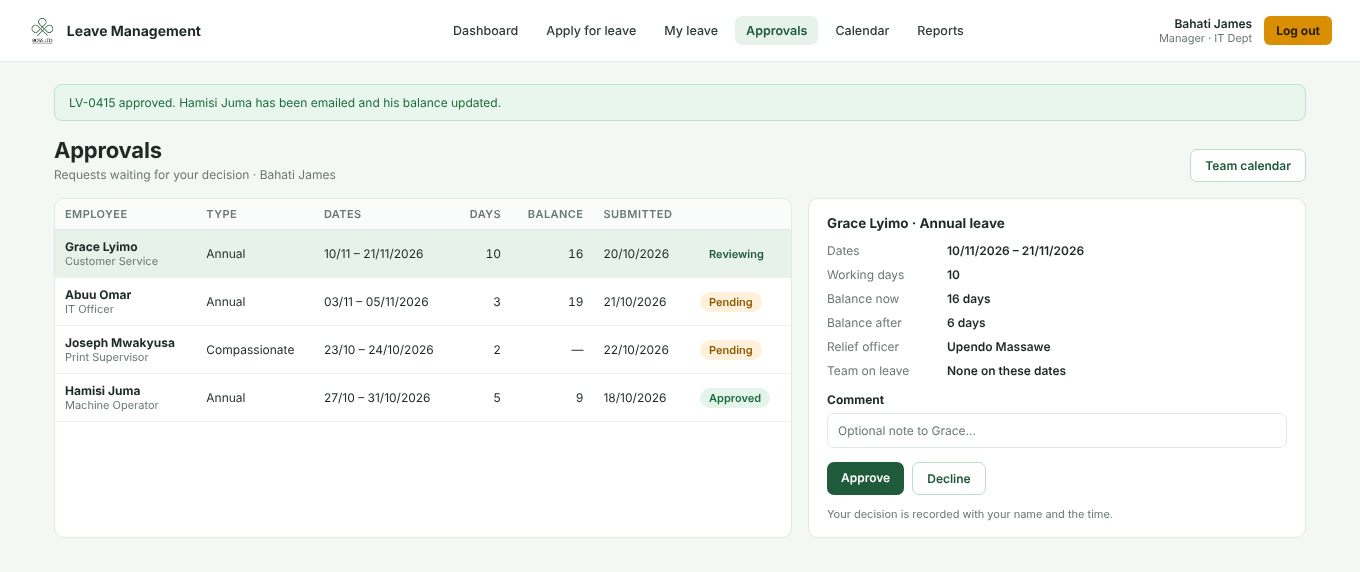Click the IT Officer role text
1360x572 pixels.
90,310
